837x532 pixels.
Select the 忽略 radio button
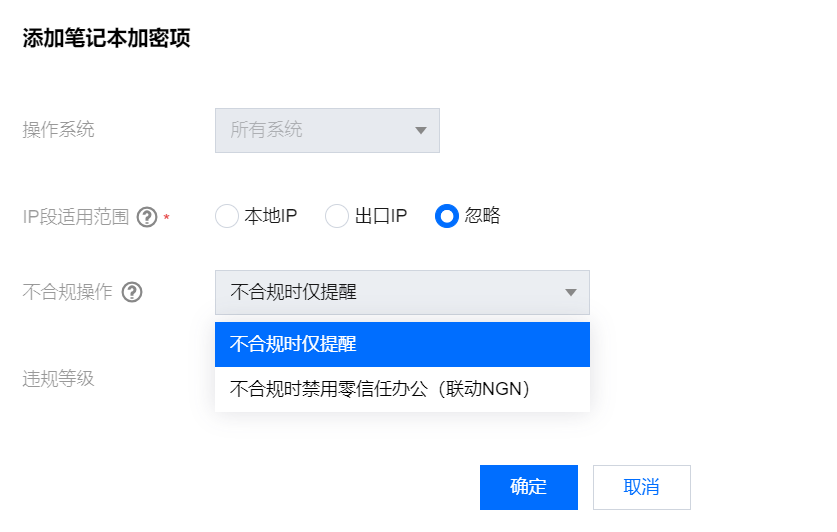[447, 216]
